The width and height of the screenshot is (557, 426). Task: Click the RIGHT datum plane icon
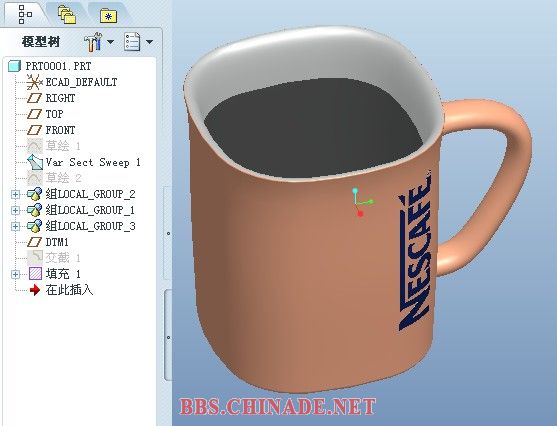pyautogui.click(x=34, y=98)
